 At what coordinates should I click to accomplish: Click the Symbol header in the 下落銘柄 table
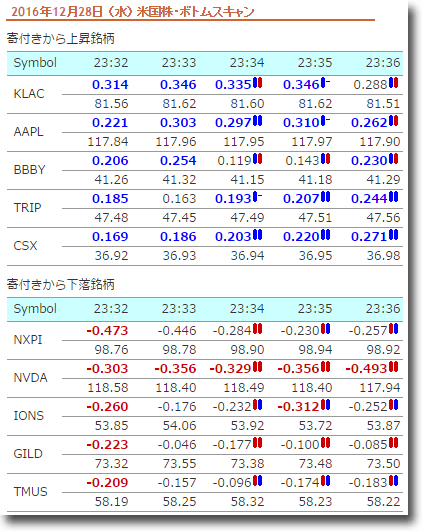tap(35, 309)
